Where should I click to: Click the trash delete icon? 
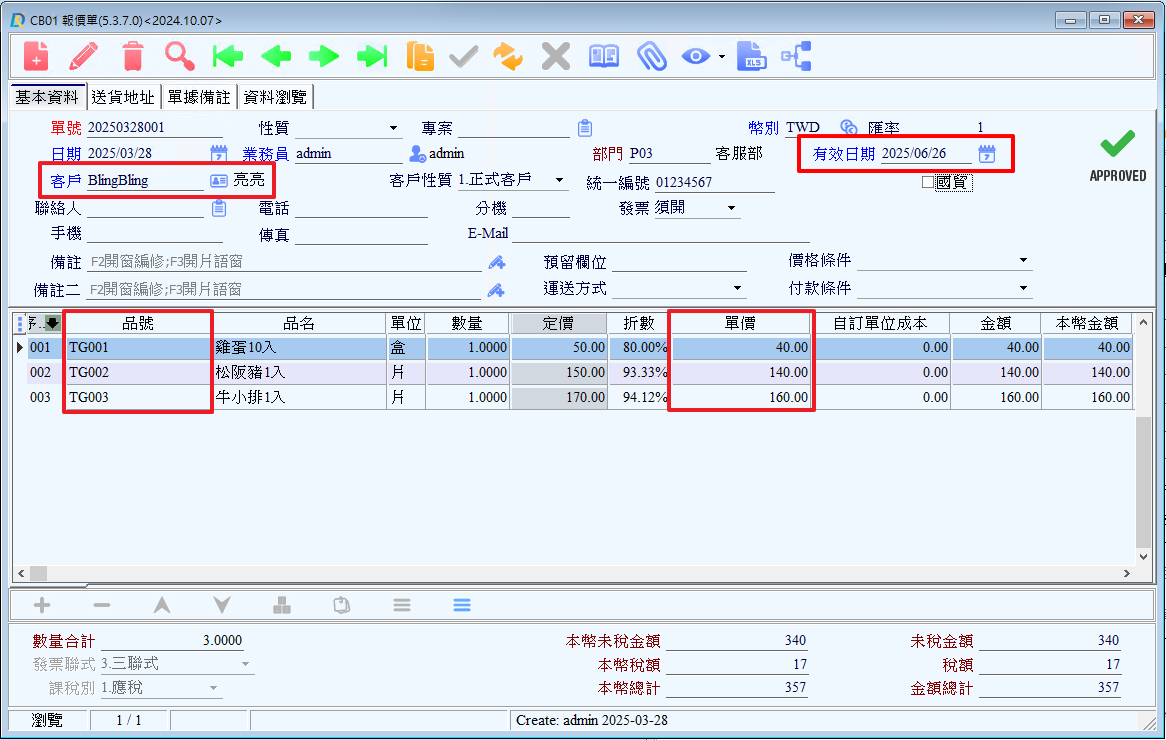pyautogui.click(x=132, y=56)
